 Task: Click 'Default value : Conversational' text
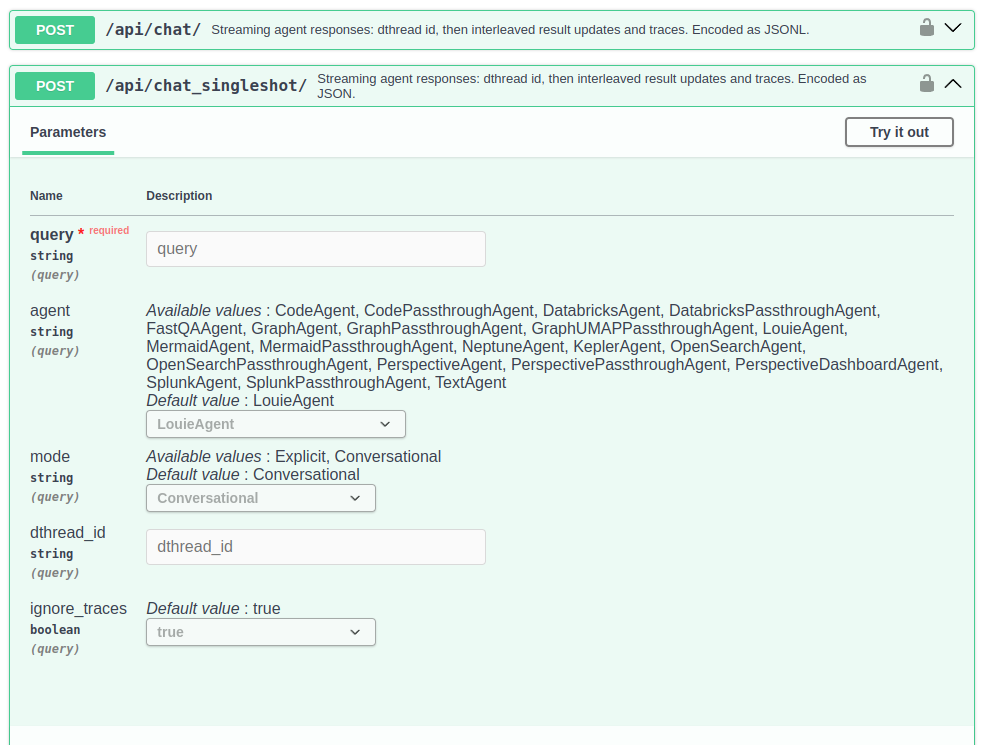[253, 475]
